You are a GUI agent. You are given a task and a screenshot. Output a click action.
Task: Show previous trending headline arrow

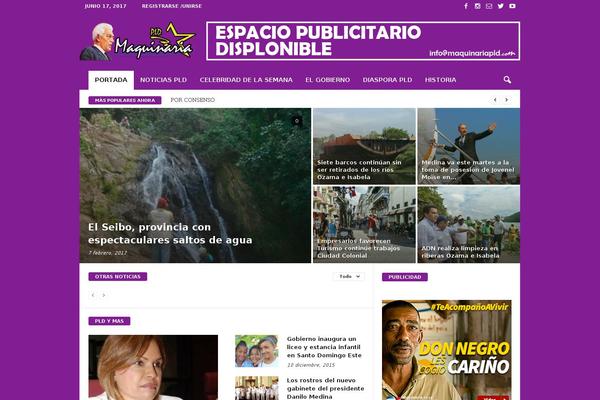(x=495, y=100)
